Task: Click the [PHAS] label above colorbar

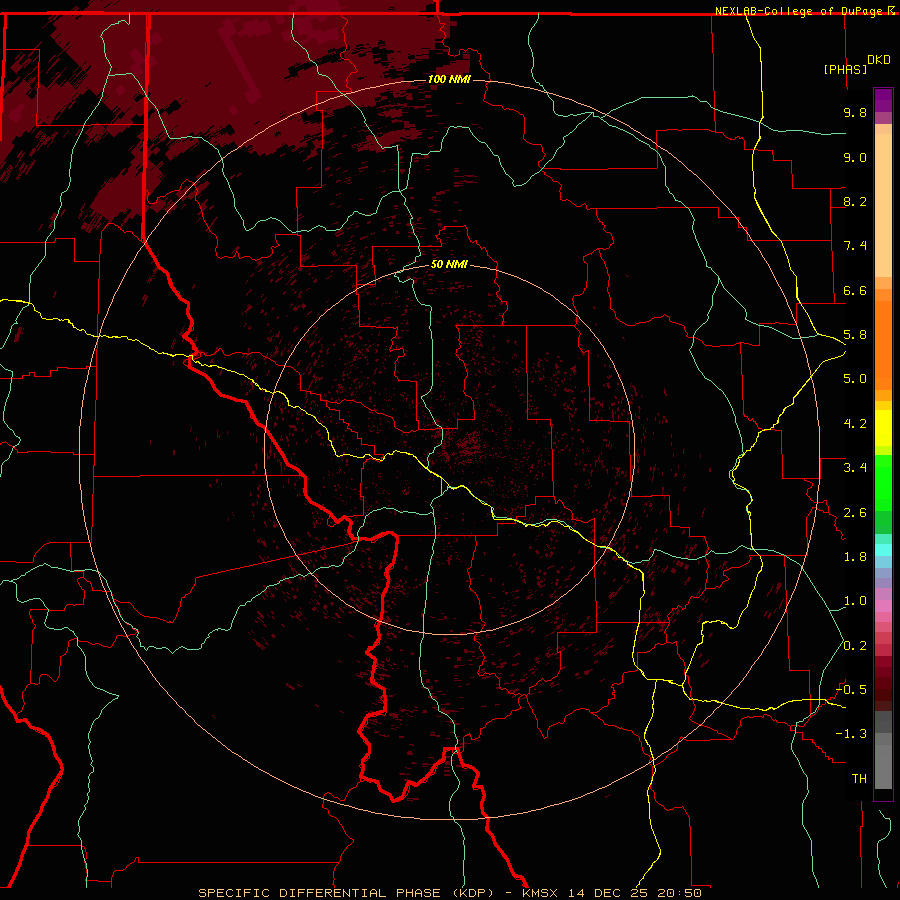Action: click(845, 69)
